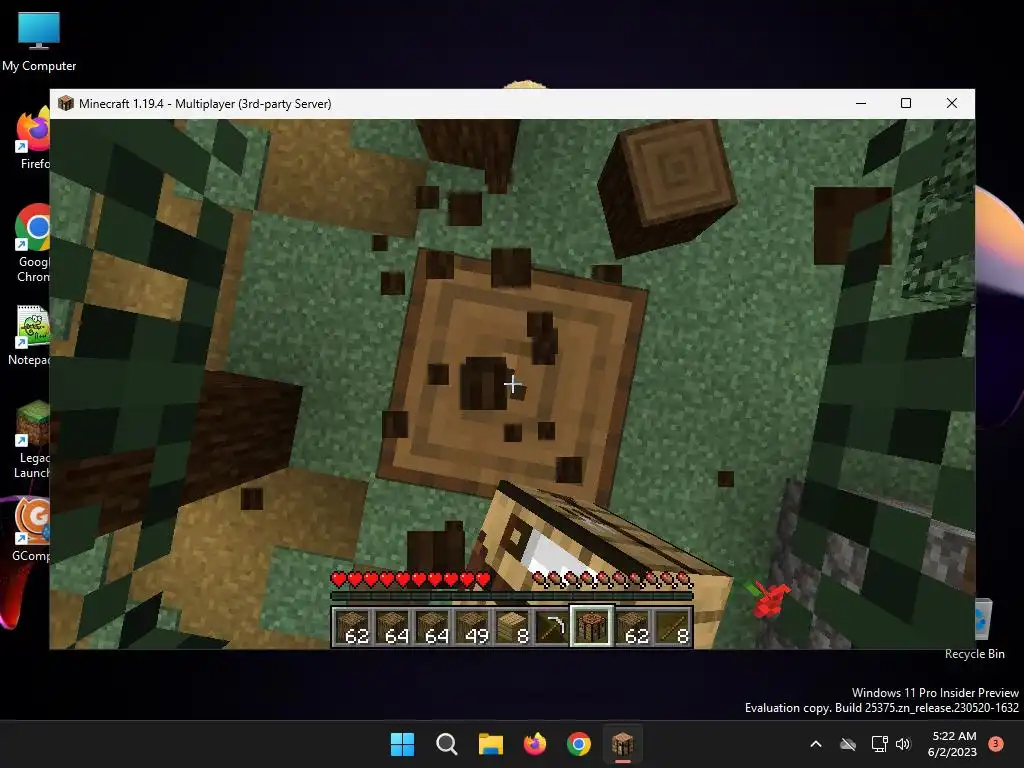Open the network status tray icon
This screenshot has width=1024, height=768.
(x=879, y=744)
